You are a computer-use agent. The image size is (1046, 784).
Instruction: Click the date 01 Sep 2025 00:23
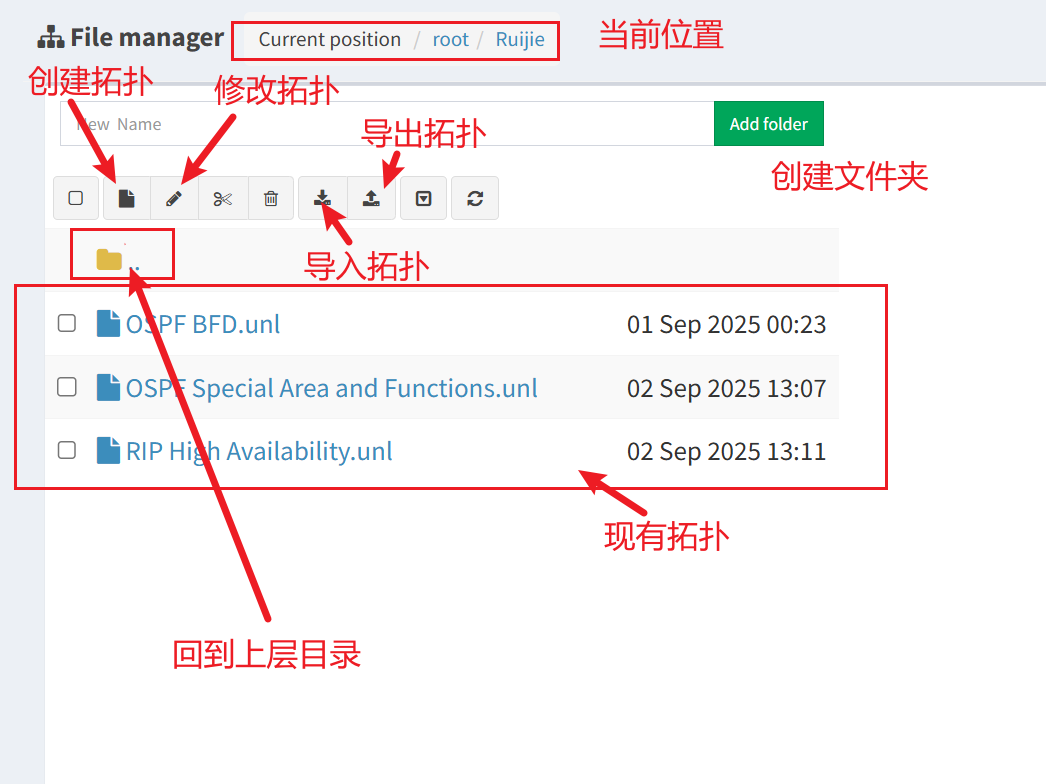pyautogui.click(x=726, y=325)
